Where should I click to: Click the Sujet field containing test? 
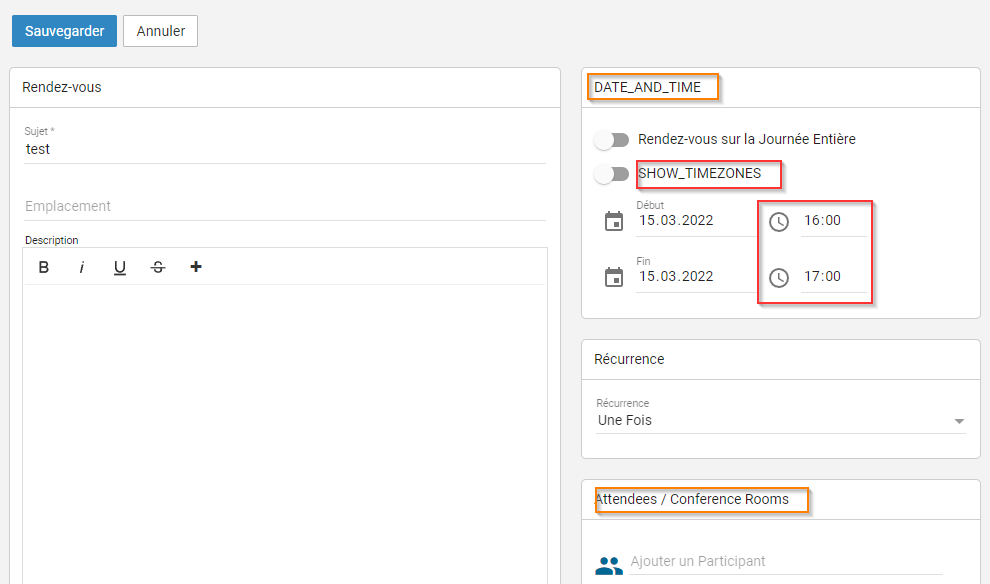pos(285,149)
